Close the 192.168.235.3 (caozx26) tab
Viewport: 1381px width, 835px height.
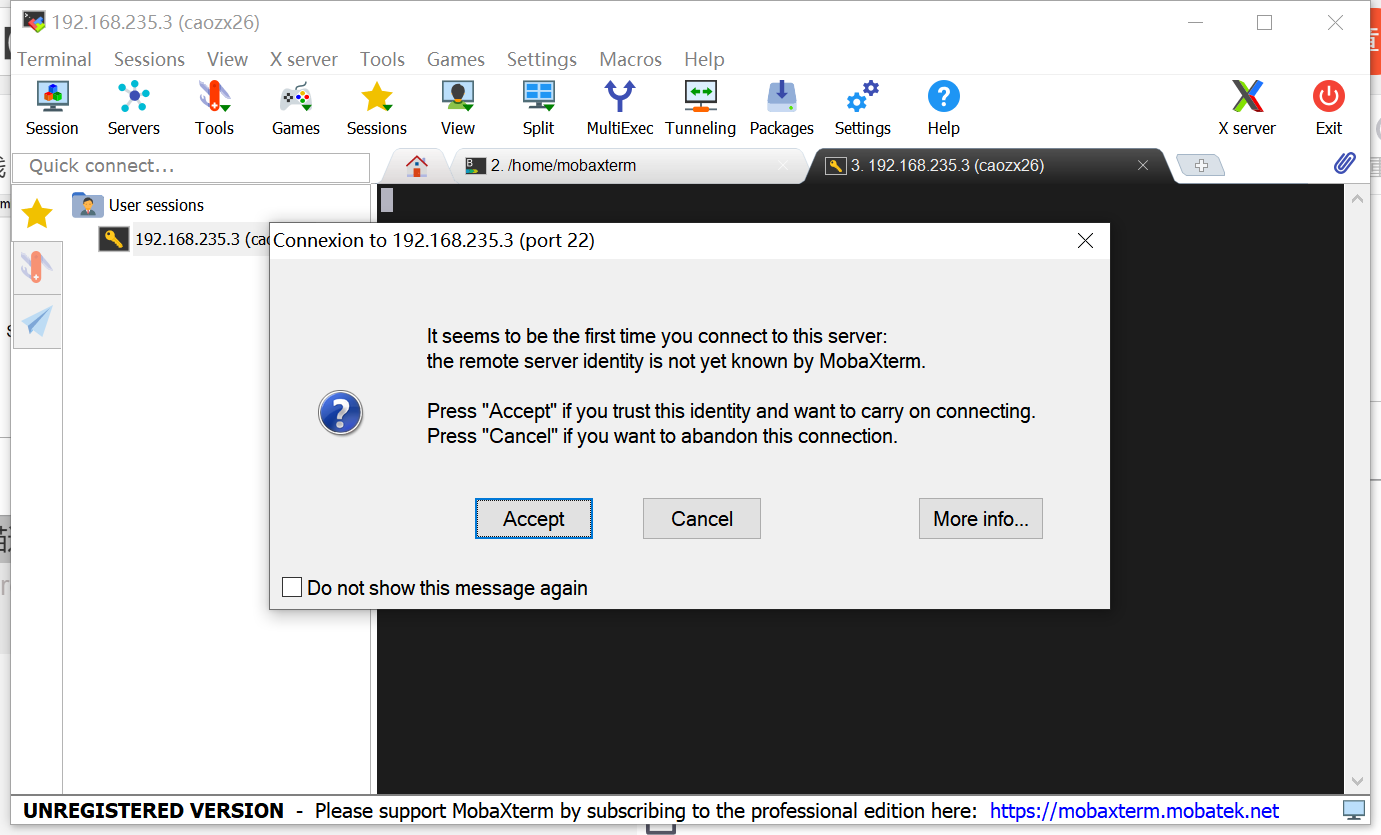coord(1143,166)
